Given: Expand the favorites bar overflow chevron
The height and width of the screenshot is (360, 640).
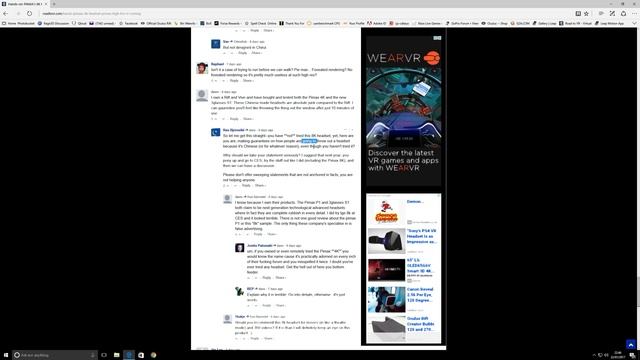Looking at the screenshot, I should pos(634,23).
